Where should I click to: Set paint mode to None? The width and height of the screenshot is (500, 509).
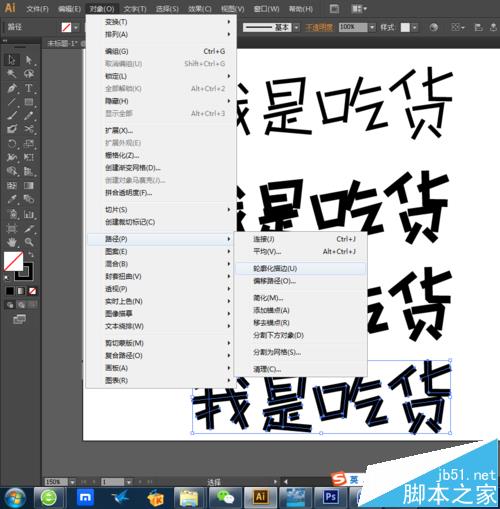(32, 291)
